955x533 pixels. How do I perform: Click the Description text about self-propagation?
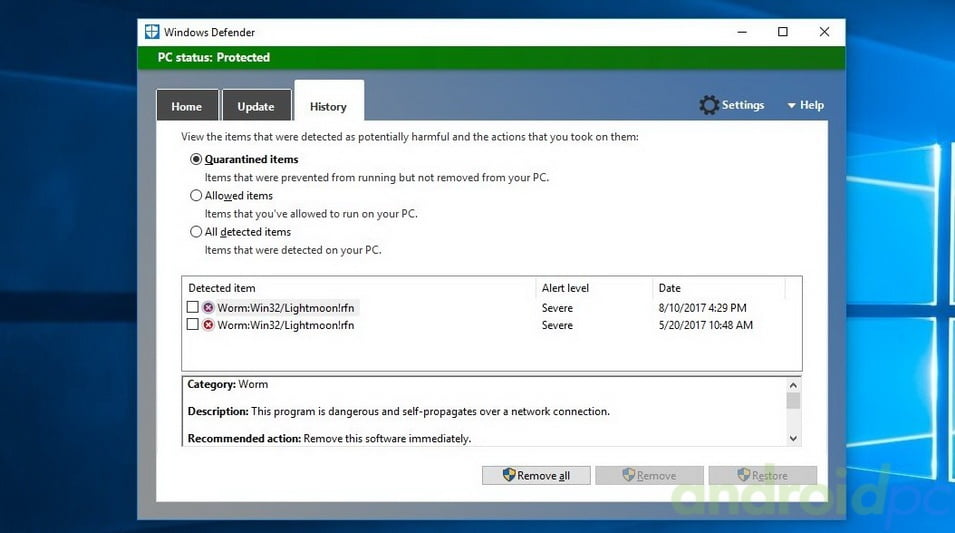[398, 411]
